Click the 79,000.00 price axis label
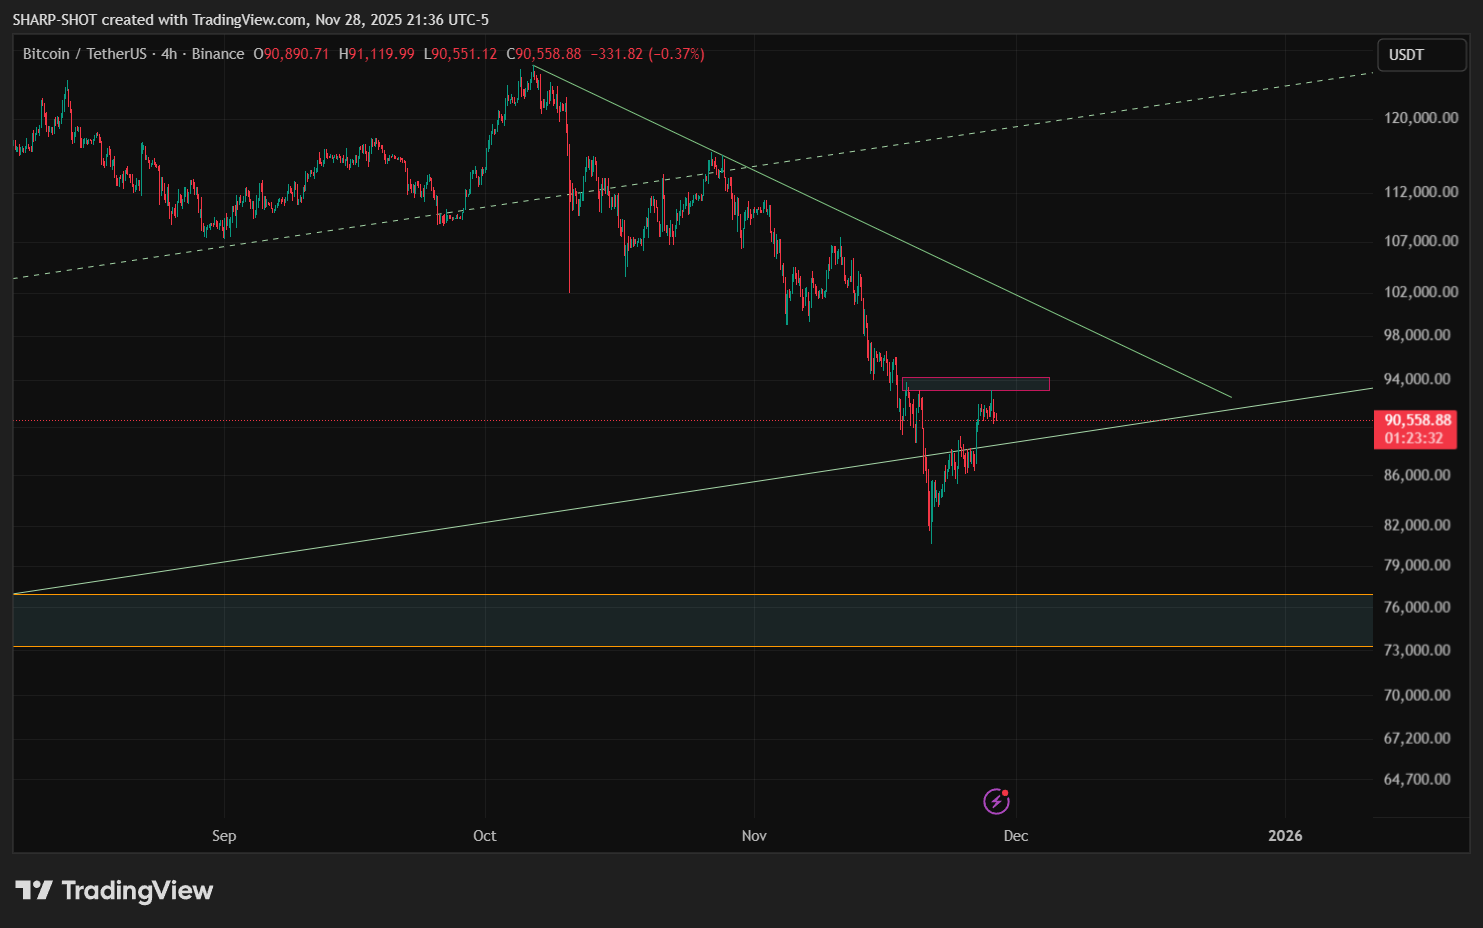Viewport: 1483px width, 928px height. coord(1417,565)
